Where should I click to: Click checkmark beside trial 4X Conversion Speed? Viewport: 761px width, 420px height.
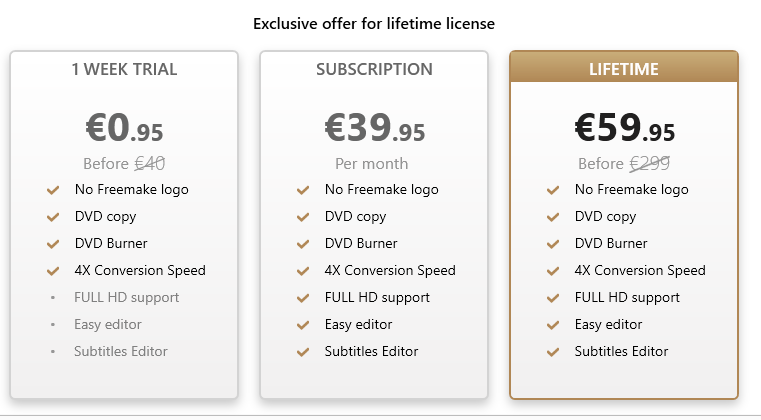53,270
